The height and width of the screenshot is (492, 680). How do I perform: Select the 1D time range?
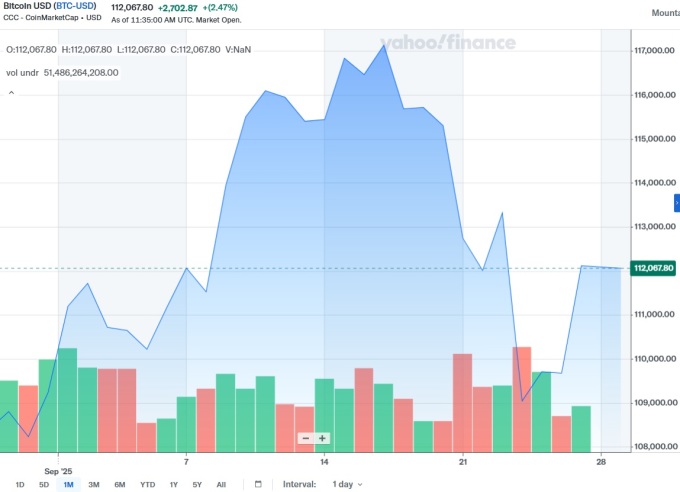point(20,485)
